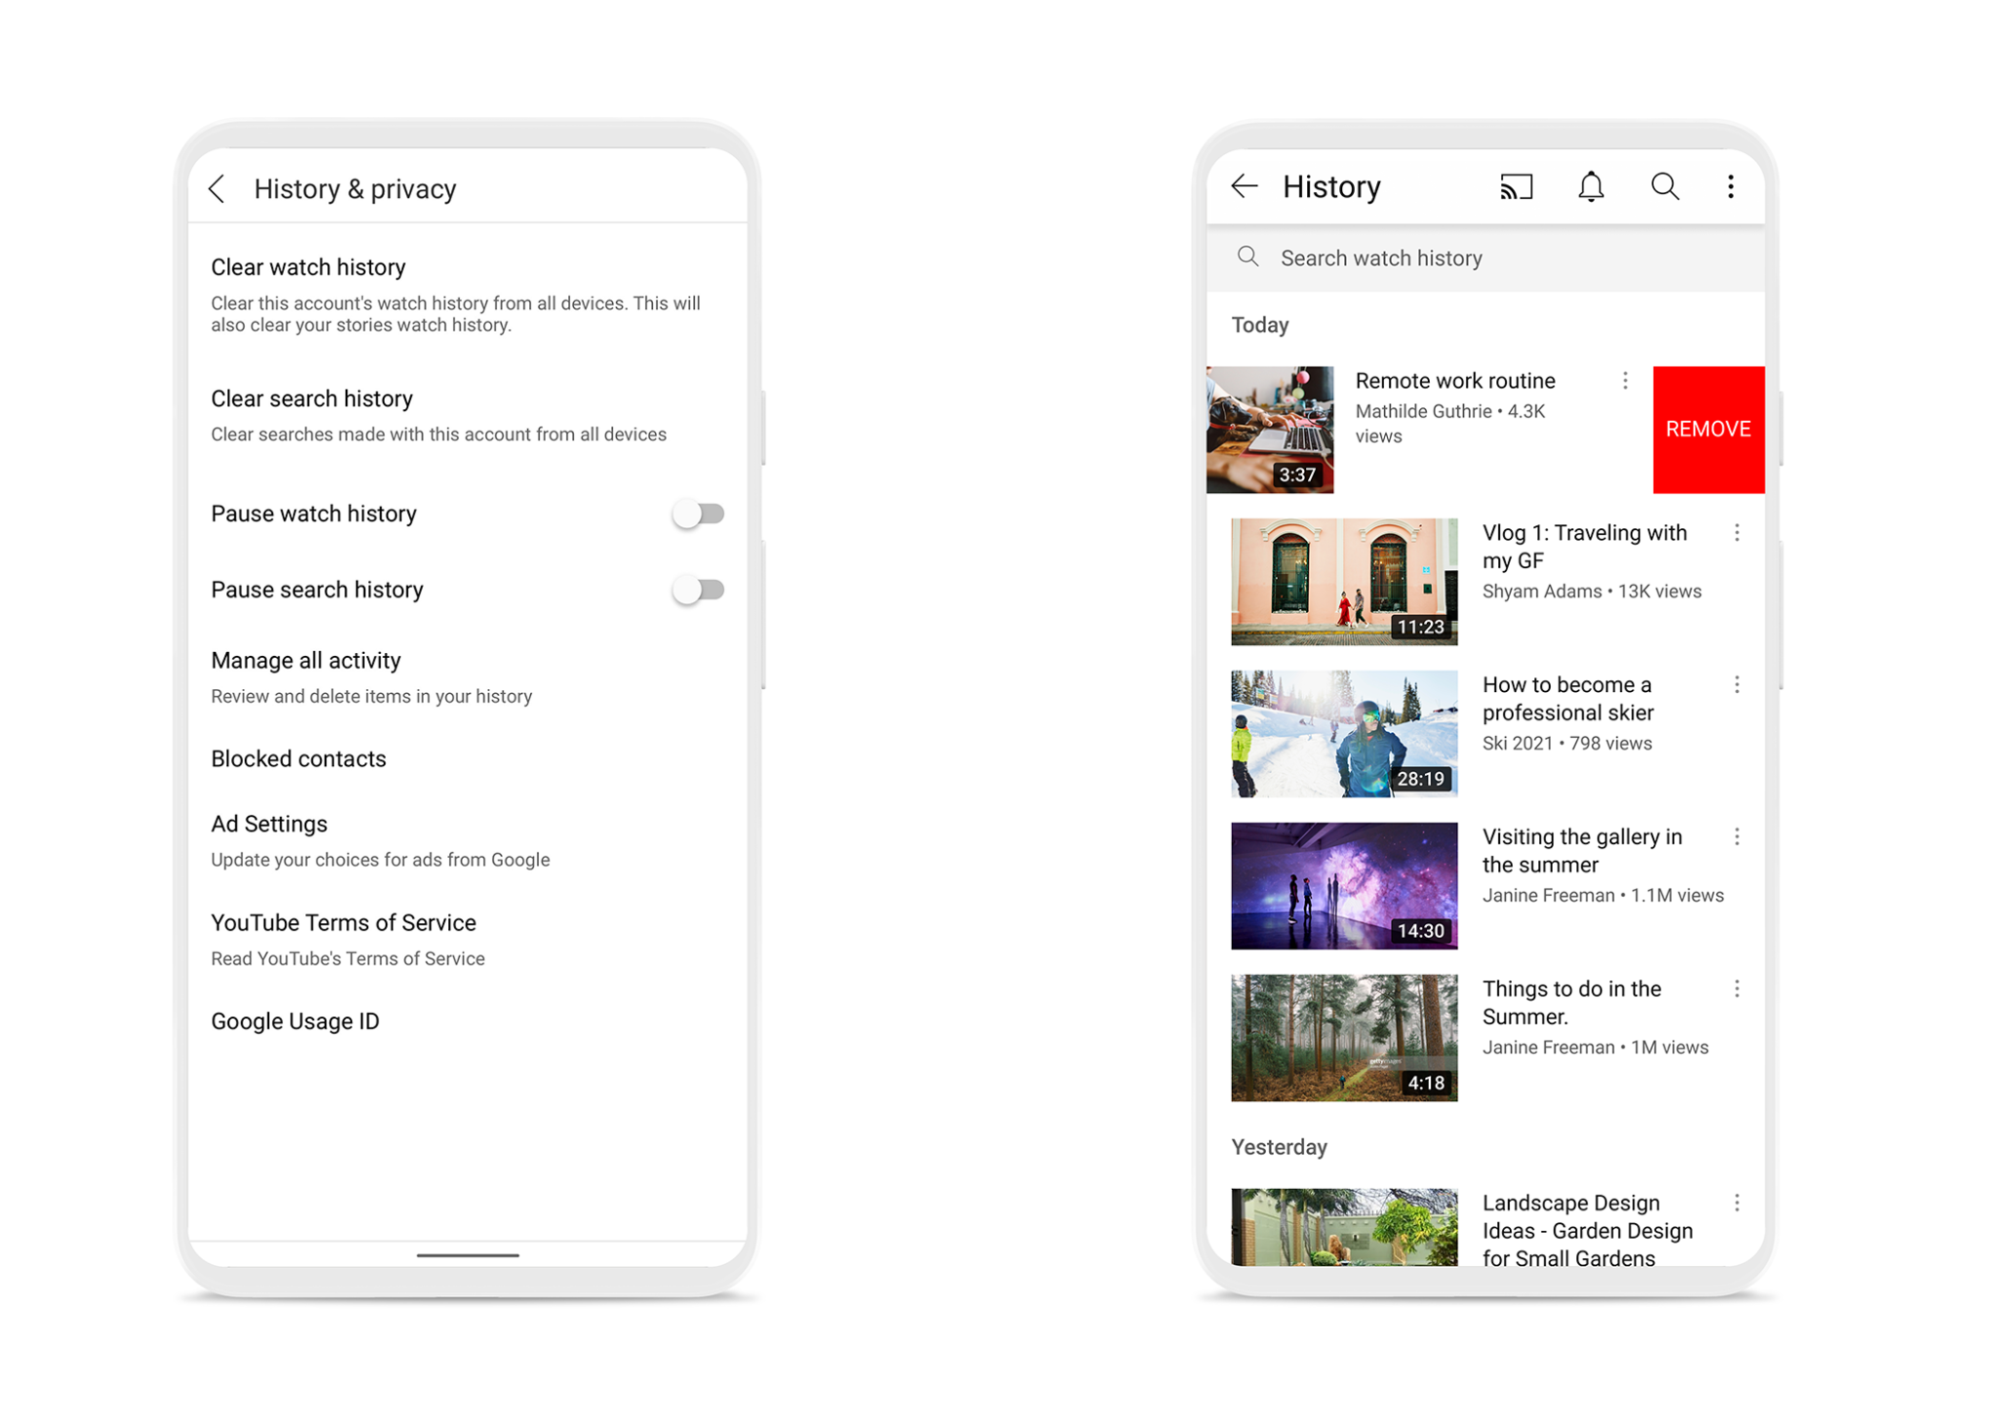Select Clear watch history option
Screen dimensions: 1999x1428
308,268
